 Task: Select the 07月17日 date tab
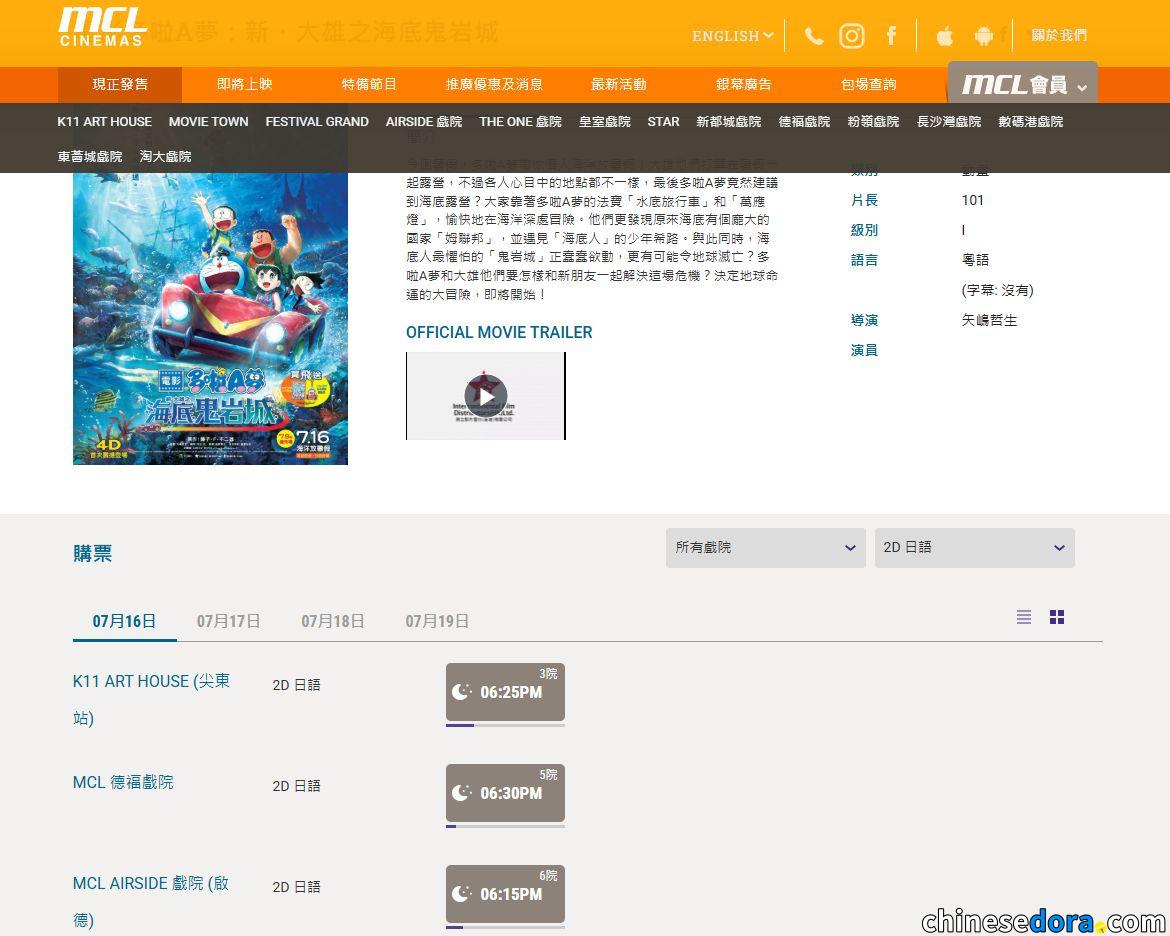click(228, 621)
